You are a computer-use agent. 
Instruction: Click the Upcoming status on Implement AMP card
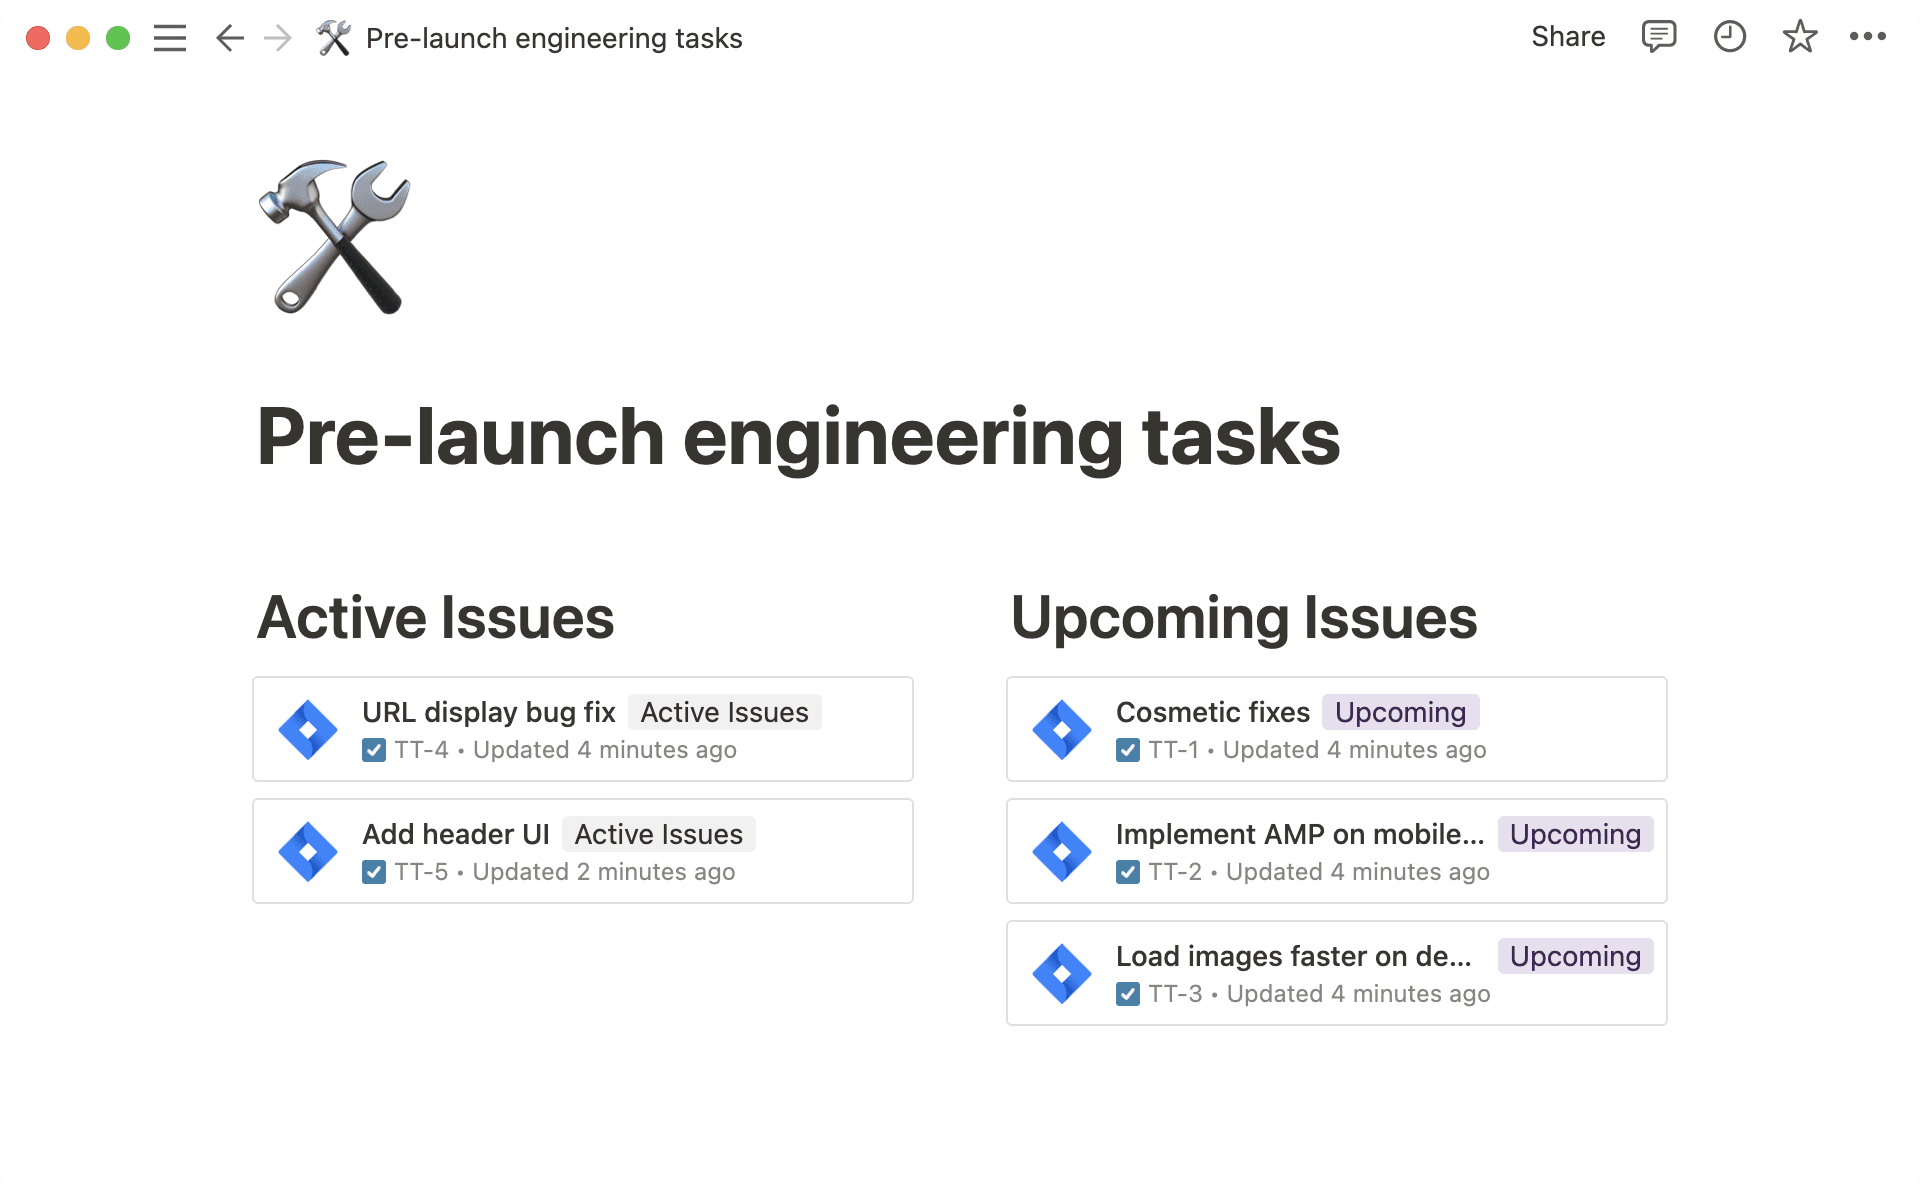1575,834
